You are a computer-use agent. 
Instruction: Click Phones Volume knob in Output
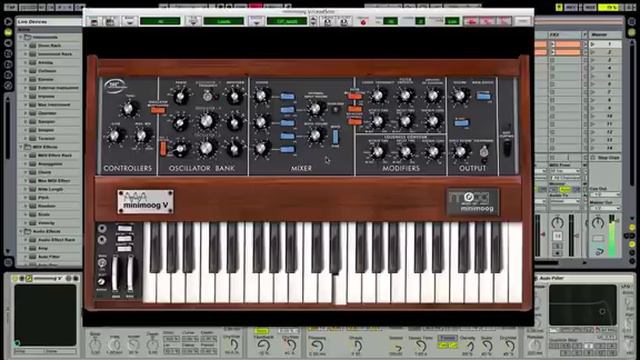pyautogui.click(x=460, y=152)
